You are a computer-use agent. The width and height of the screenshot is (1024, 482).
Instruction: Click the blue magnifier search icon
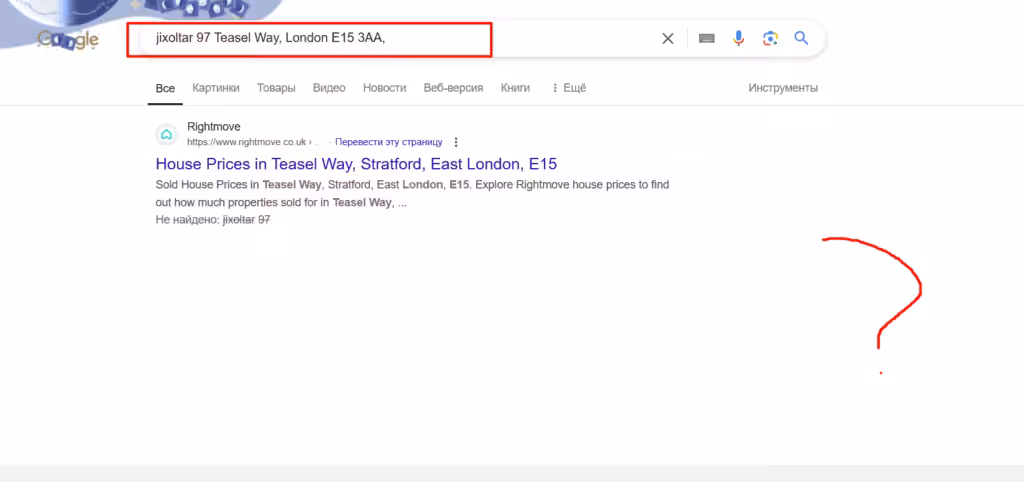[x=801, y=39]
